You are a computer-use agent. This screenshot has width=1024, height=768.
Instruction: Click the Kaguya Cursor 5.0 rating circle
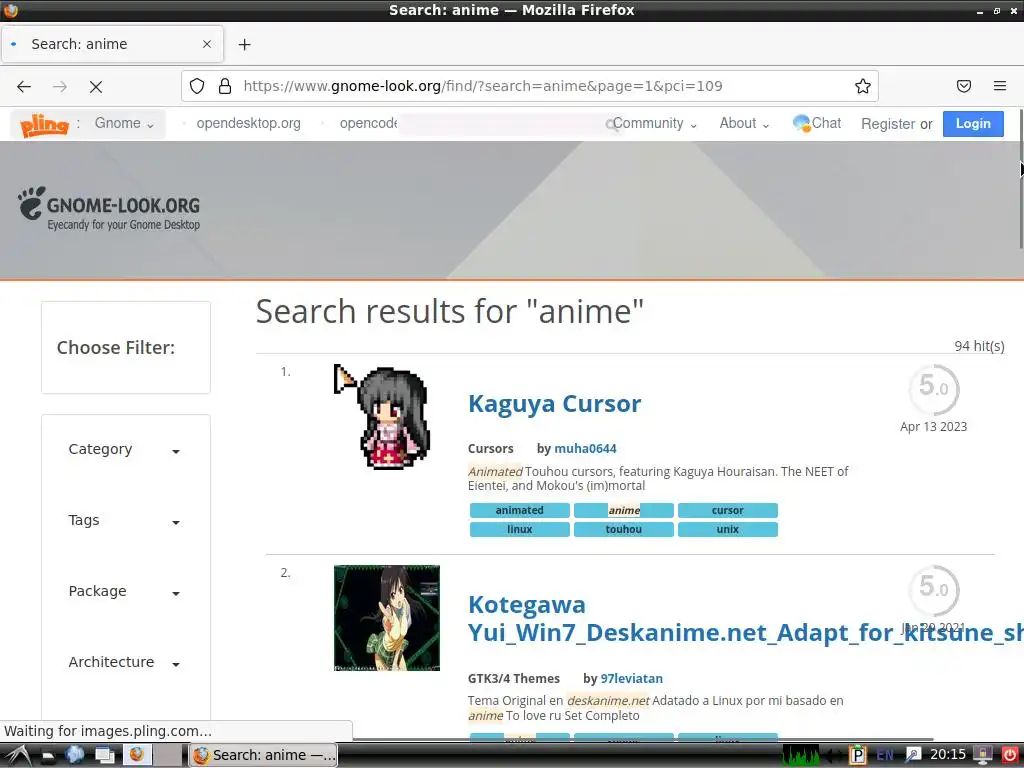pyautogui.click(x=934, y=390)
